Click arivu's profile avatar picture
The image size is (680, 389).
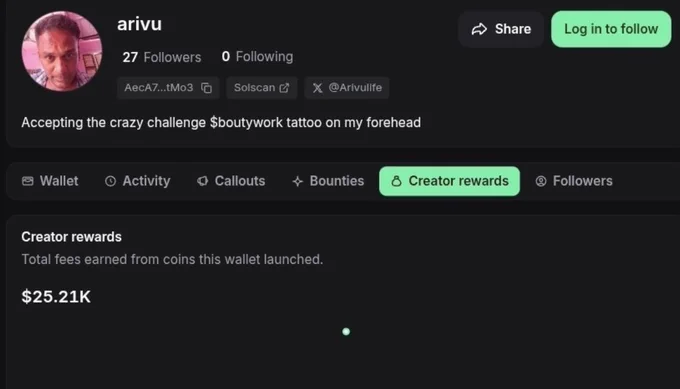coord(62,51)
